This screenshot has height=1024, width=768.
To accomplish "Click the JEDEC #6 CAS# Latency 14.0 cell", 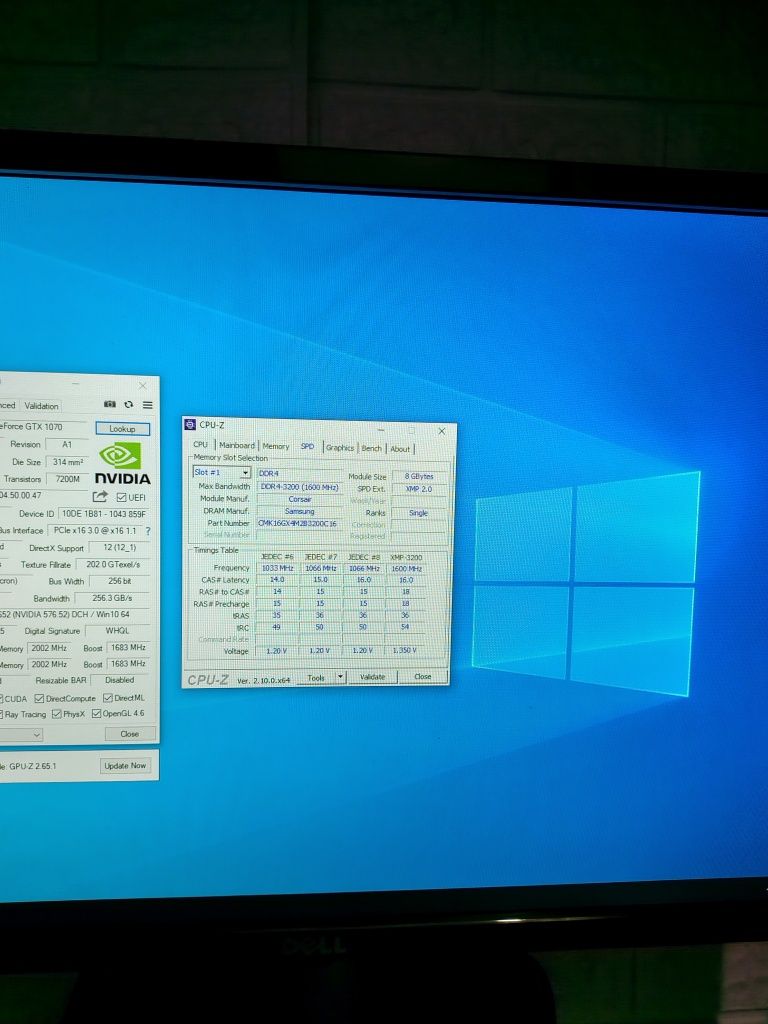I will [x=277, y=579].
